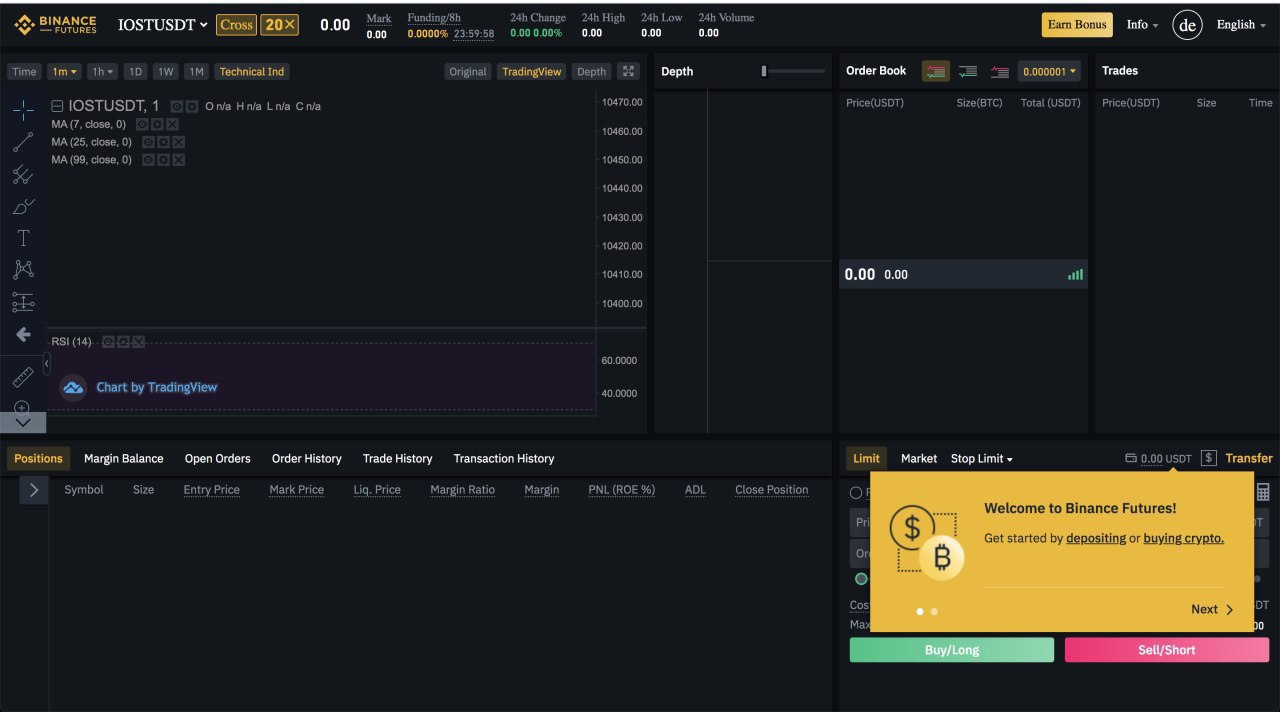The width and height of the screenshot is (1280, 712).
Task: Open the 'de' user avatar menu
Action: 1187,25
